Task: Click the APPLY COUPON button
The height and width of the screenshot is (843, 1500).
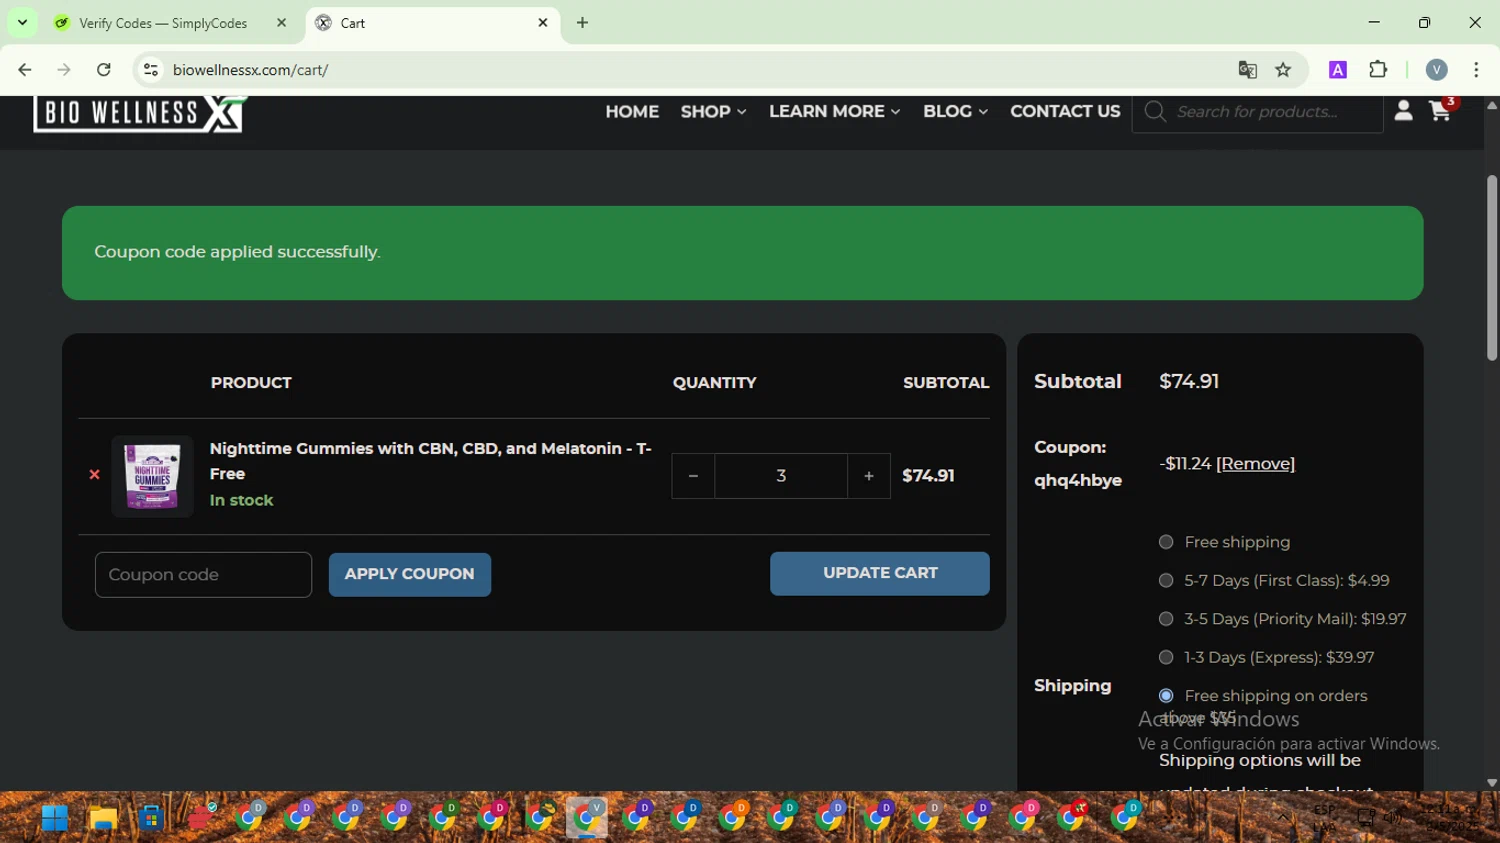Action: [410, 575]
